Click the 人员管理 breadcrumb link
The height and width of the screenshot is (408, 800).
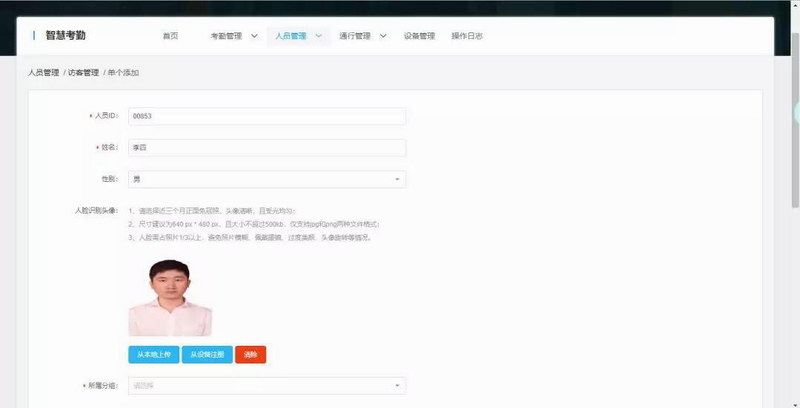pos(44,73)
